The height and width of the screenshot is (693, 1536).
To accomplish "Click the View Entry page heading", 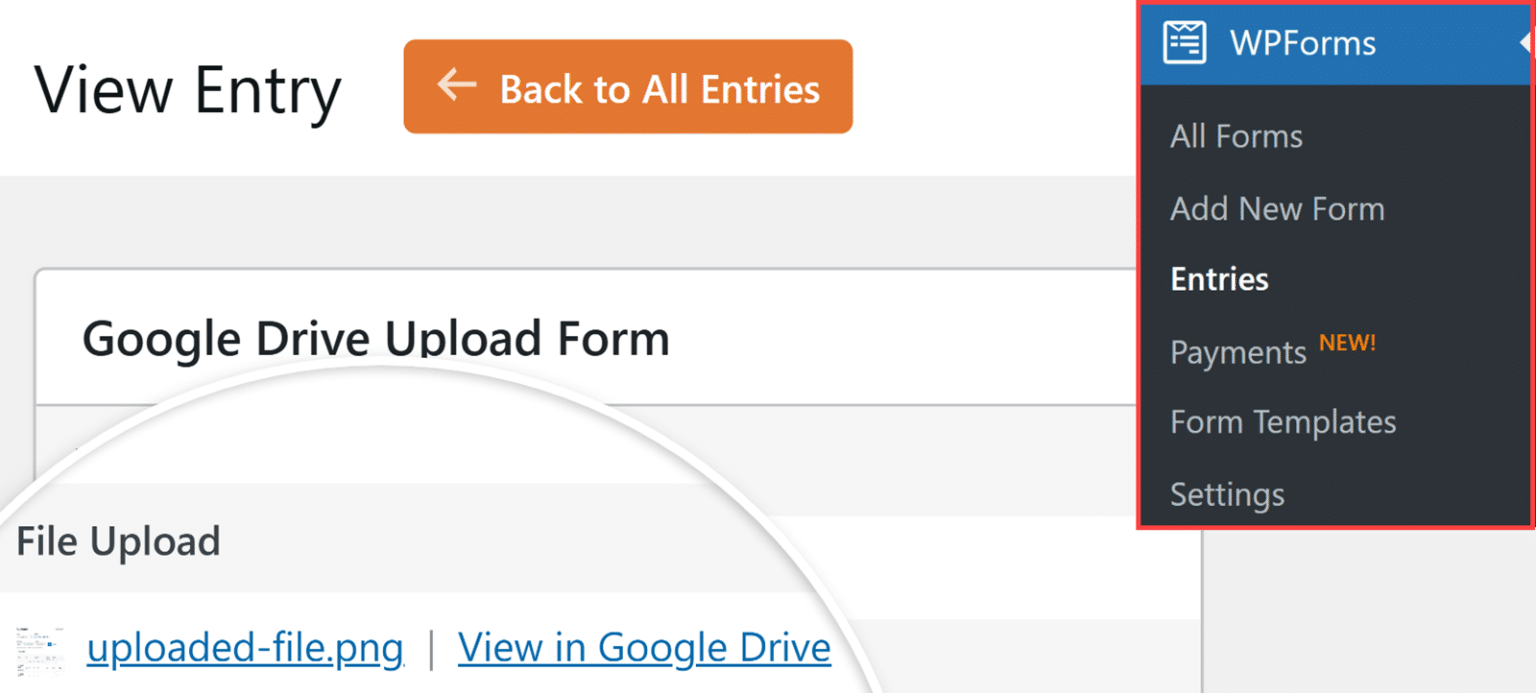I will (187, 88).
